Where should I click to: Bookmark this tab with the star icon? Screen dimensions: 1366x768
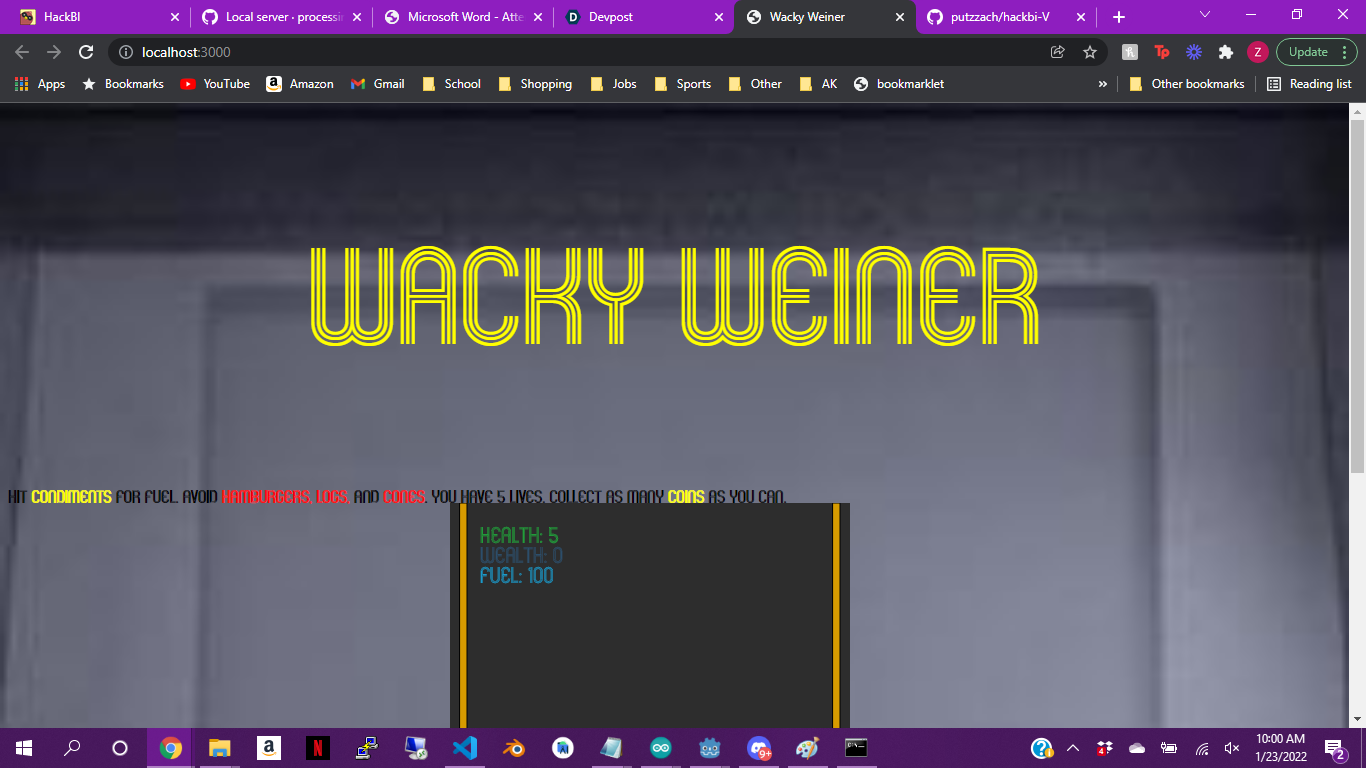1090,52
